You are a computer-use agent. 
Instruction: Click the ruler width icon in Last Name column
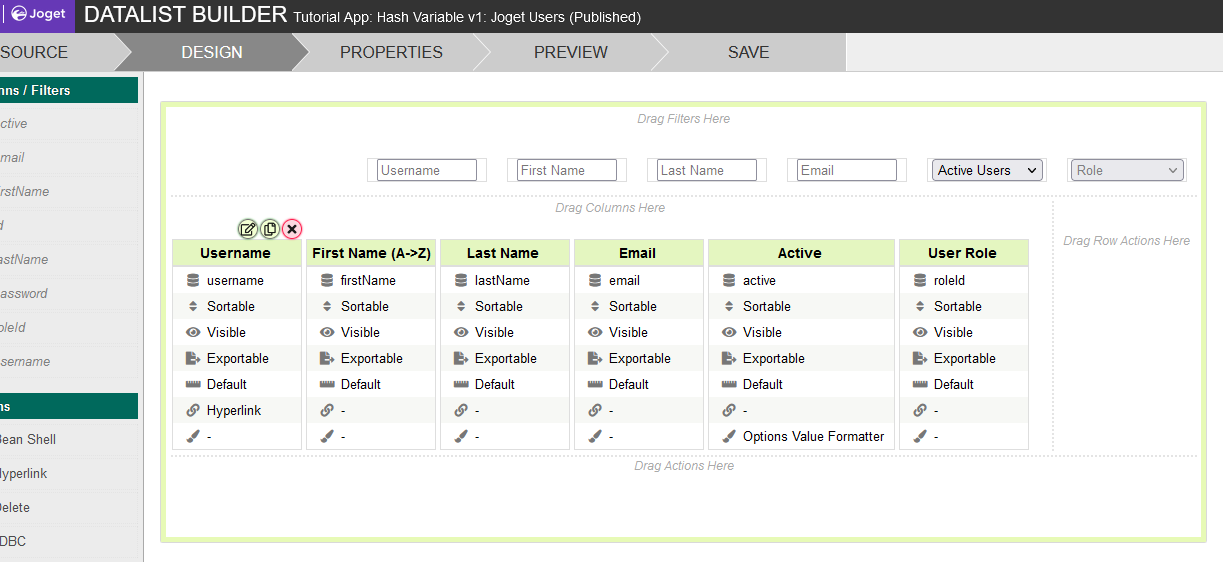(x=461, y=384)
